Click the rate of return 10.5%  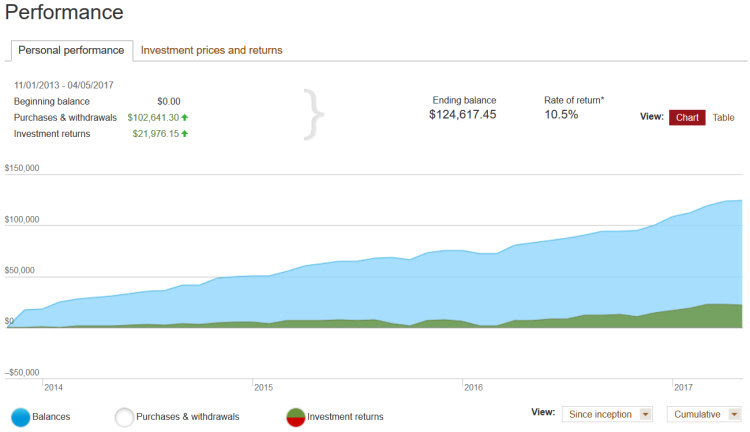561,114
